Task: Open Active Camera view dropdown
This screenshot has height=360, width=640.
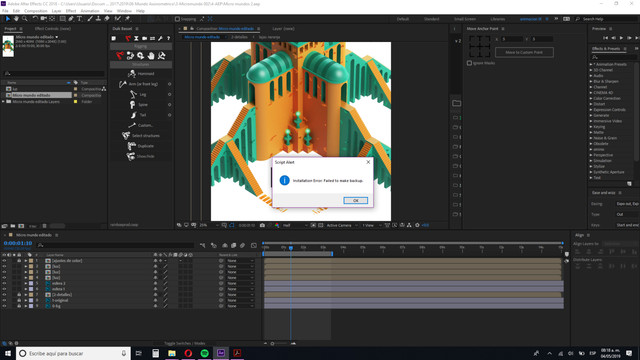Action: 342,225
